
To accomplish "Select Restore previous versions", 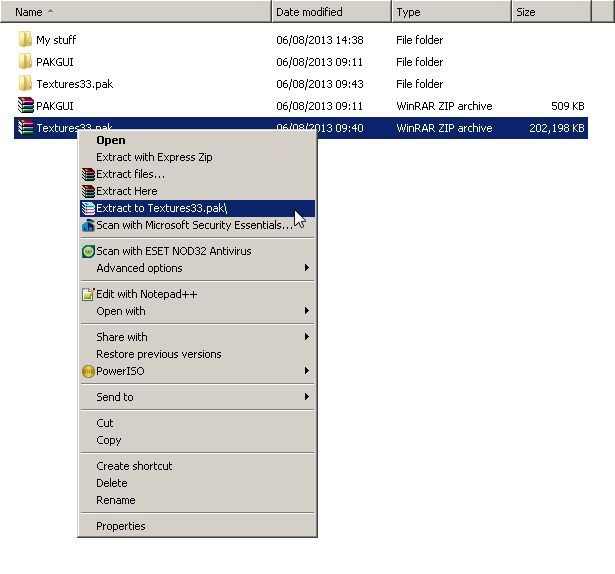I will tap(197, 354).
